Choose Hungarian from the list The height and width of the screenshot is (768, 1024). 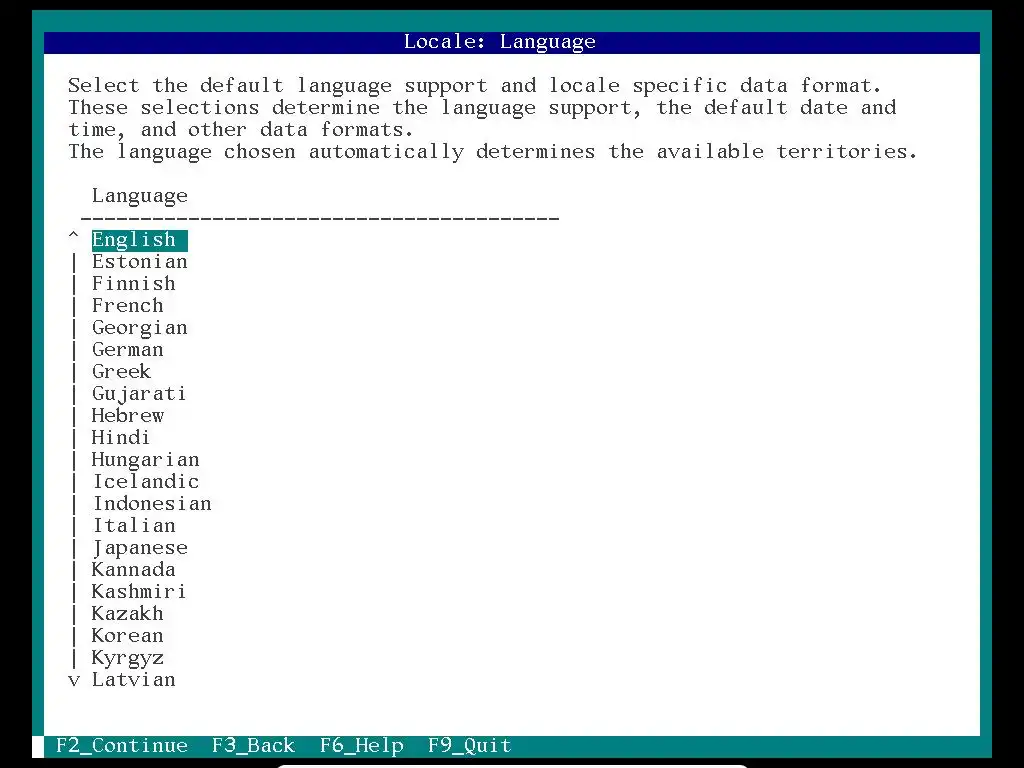(145, 460)
